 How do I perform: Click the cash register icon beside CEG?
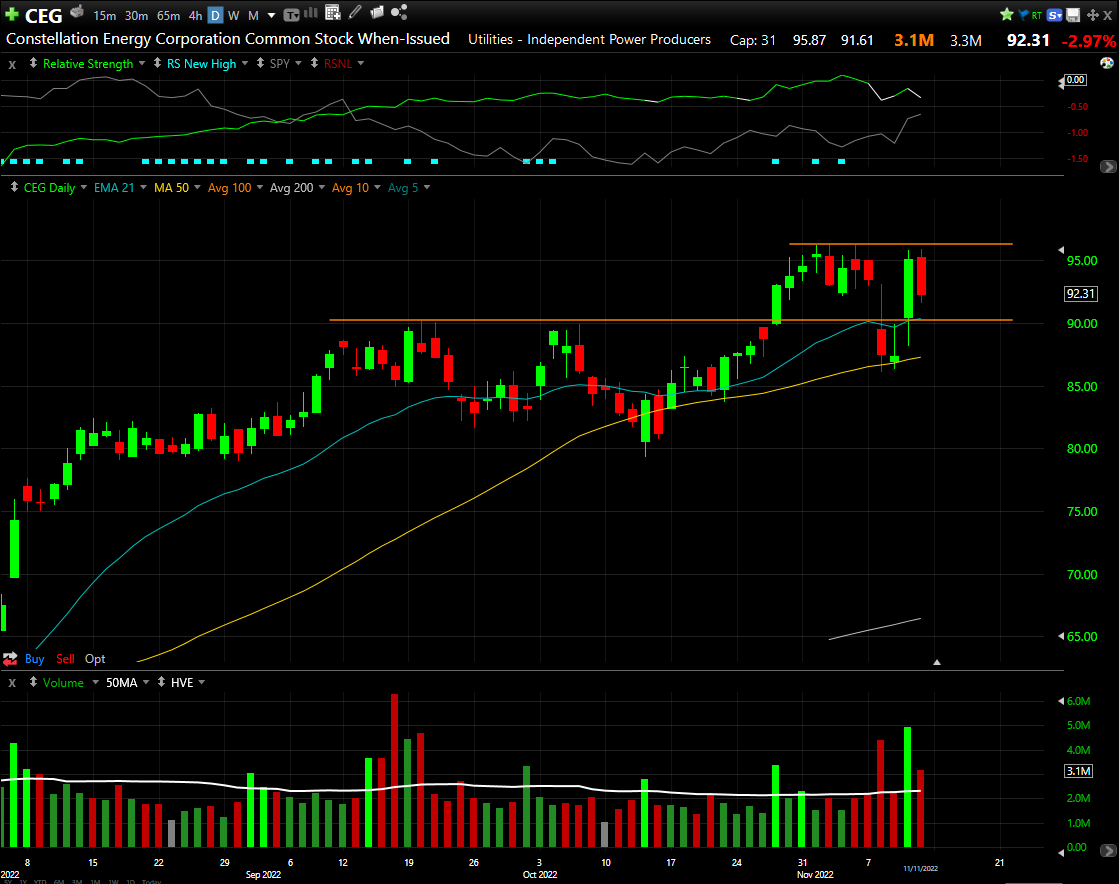coord(77,13)
